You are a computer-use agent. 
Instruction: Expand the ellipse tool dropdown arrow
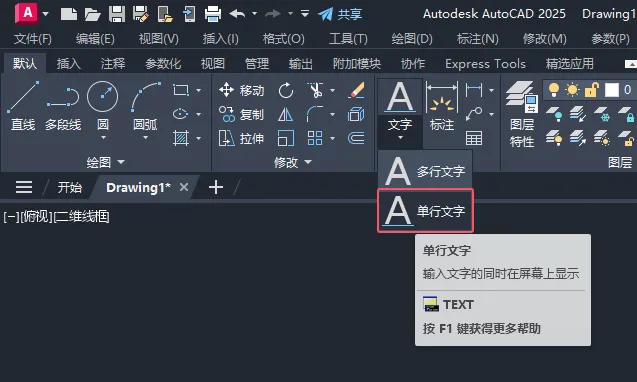tap(198, 115)
